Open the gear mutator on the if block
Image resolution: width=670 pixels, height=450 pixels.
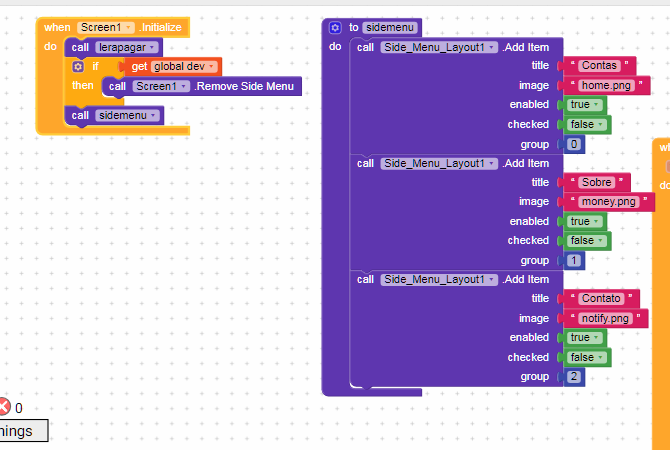pyautogui.click(x=78, y=67)
